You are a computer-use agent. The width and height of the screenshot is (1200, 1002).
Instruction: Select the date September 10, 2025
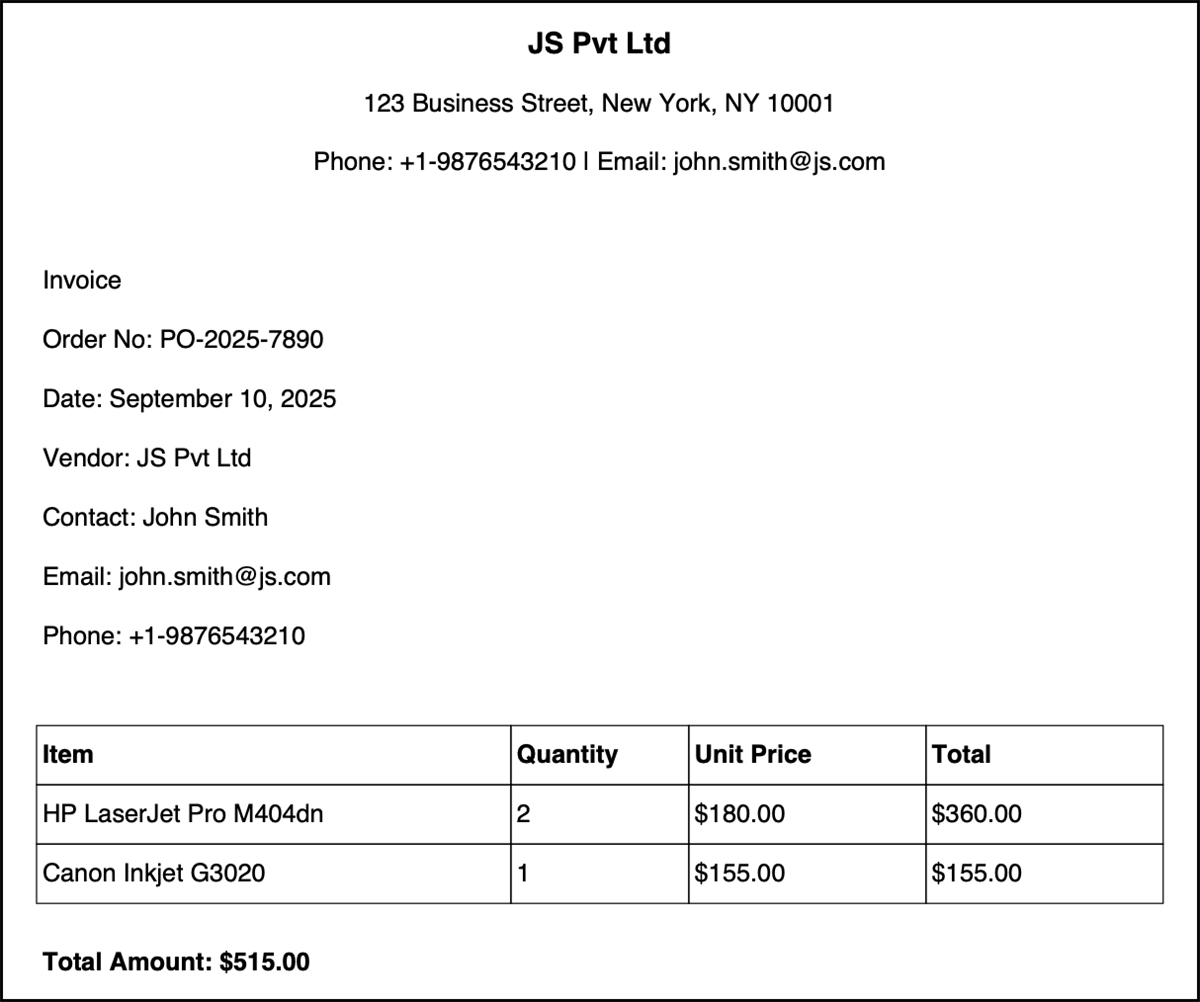222,399
